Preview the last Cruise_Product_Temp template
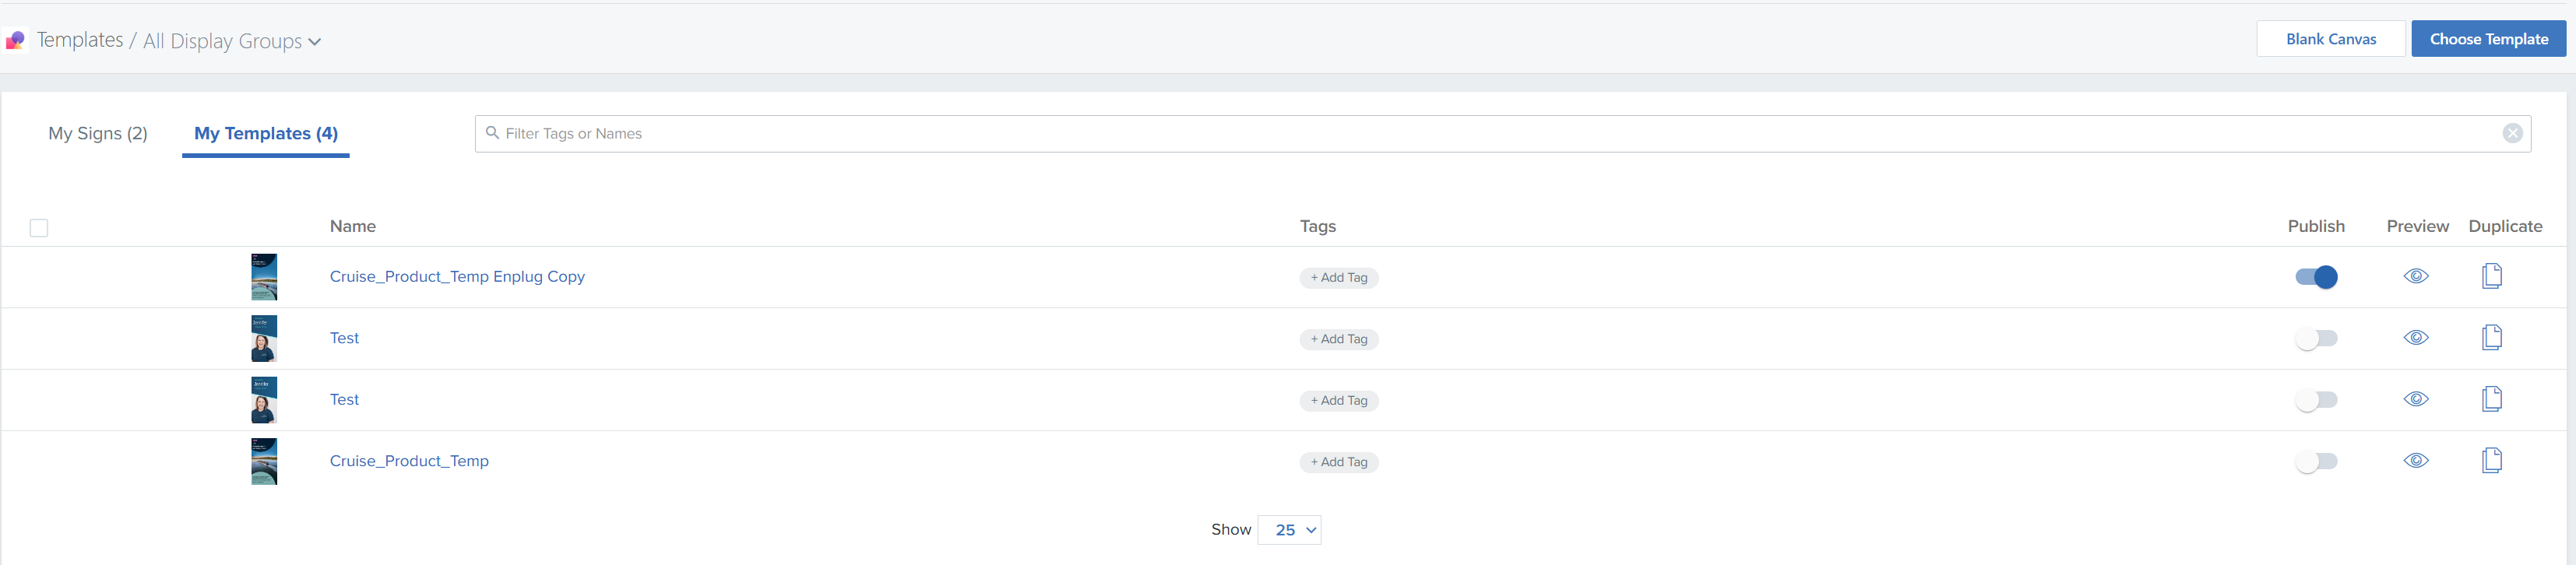This screenshot has width=2576, height=565. pos(2416,461)
